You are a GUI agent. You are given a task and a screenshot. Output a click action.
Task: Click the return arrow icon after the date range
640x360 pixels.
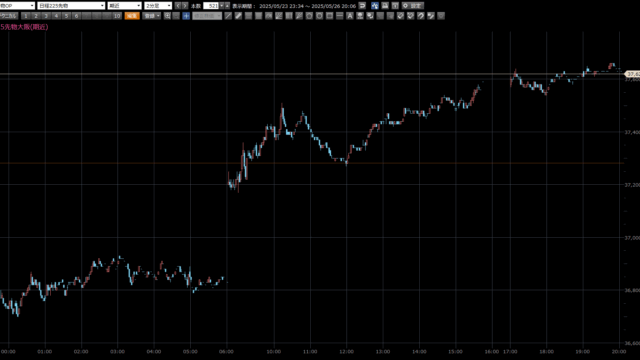(x=362, y=6)
